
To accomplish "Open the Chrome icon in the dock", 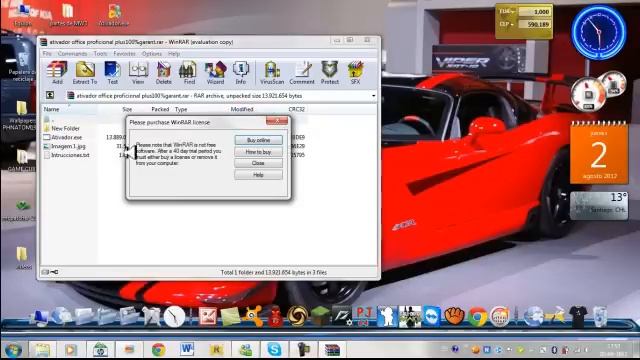I will click(477, 316).
